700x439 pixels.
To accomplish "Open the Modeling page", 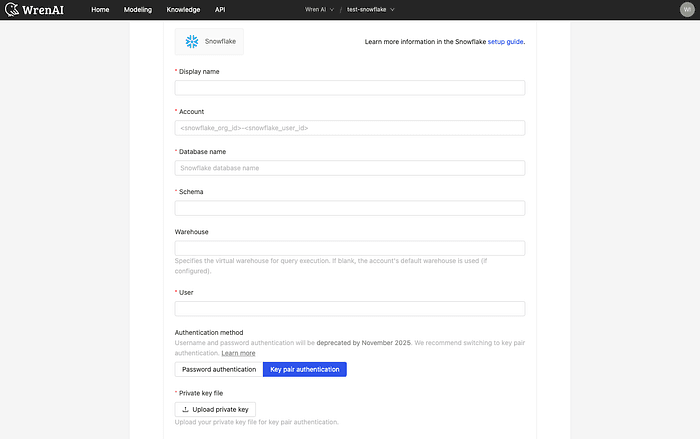I will tap(139, 9).
